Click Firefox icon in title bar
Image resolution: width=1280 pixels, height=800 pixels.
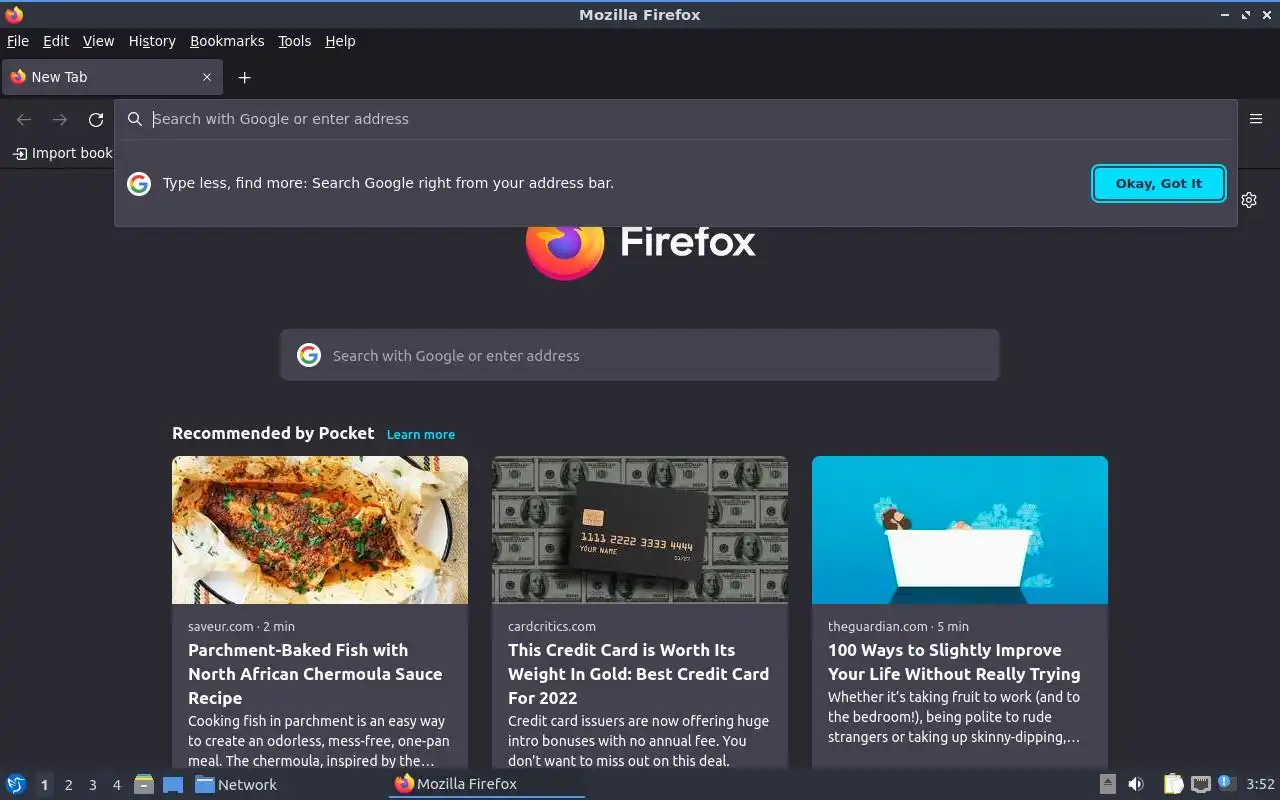point(14,14)
